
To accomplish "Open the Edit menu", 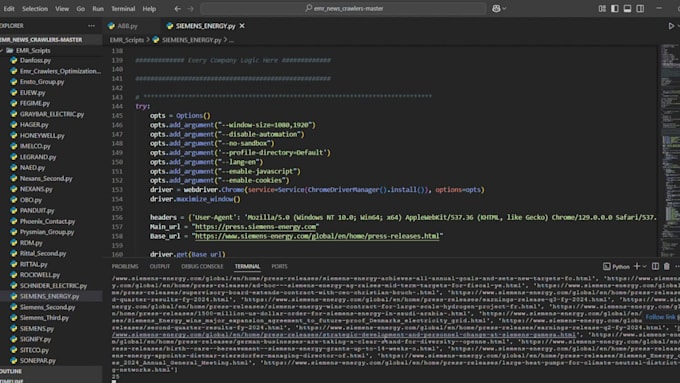I will 9,8.
